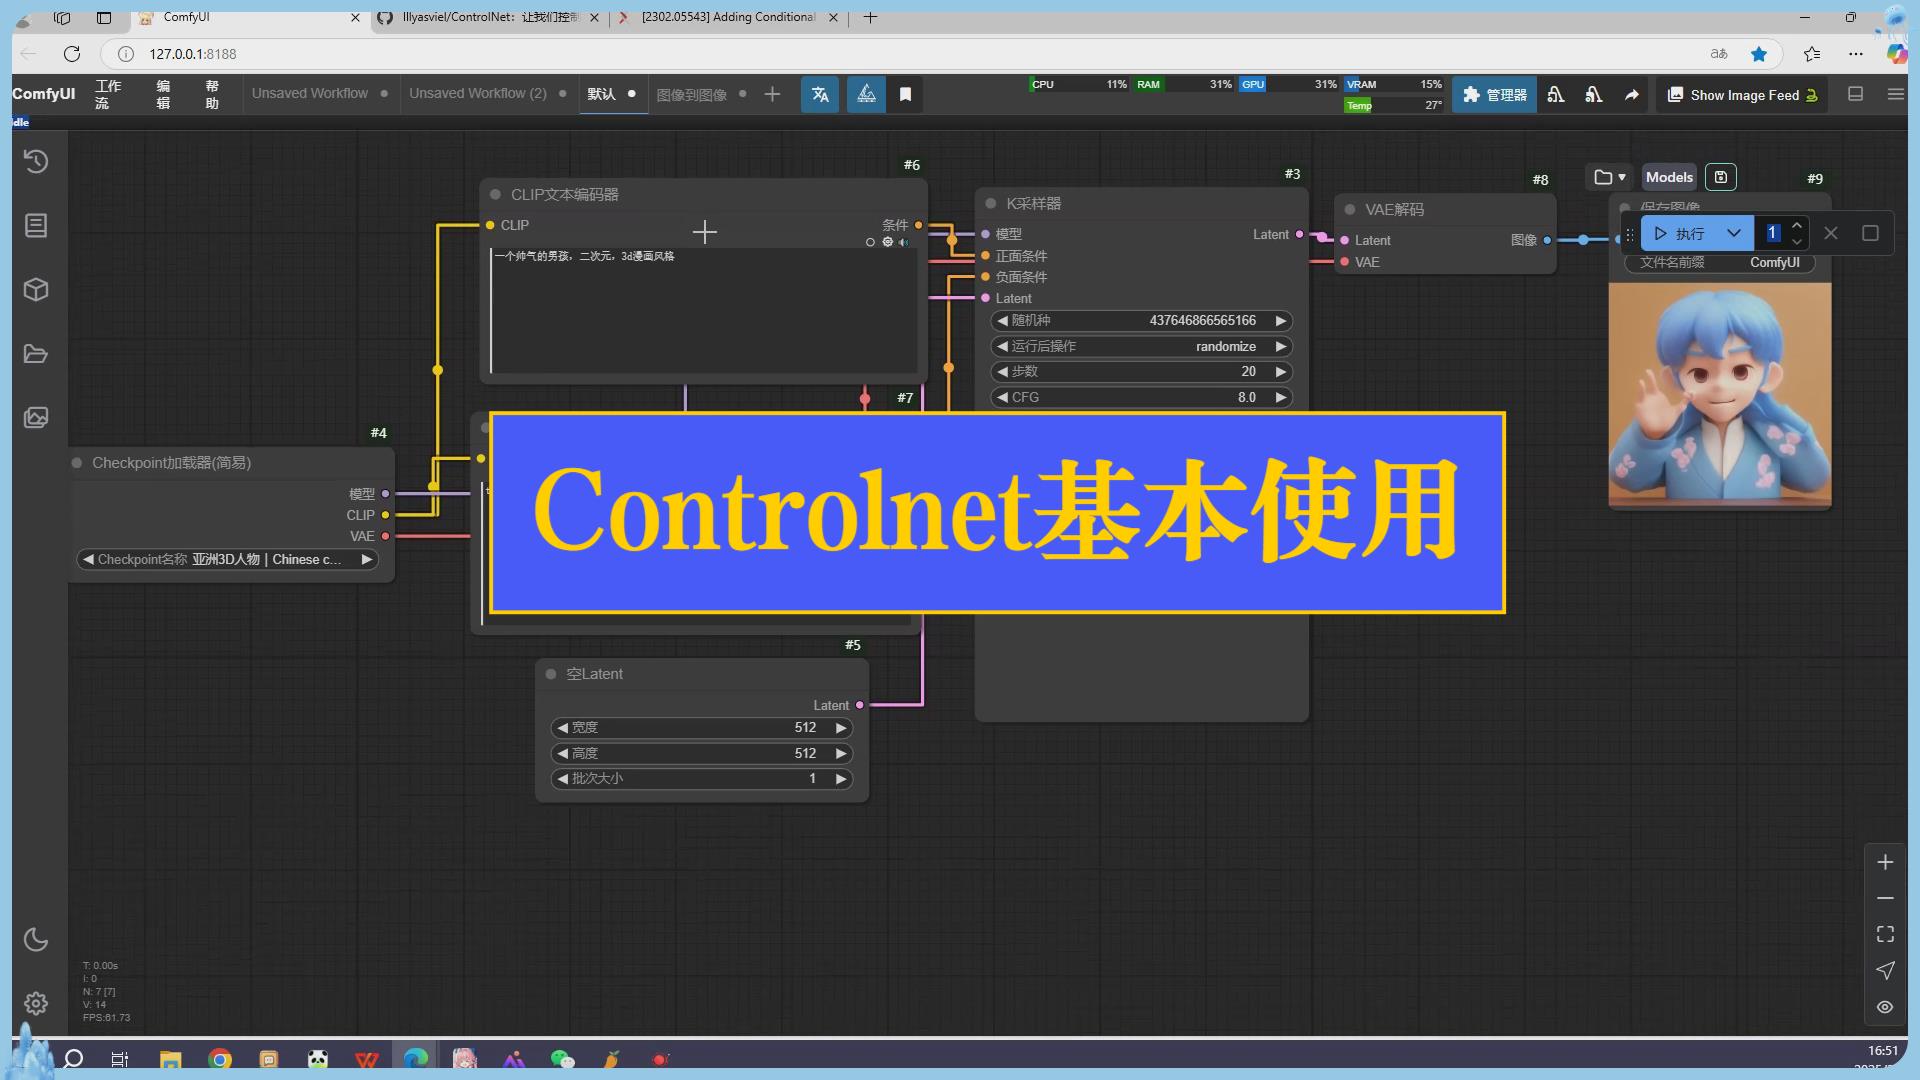Image resolution: width=1920 pixels, height=1080 pixels.
Task: Open the 管理器 manager button
Action: [x=1494, y=95]
